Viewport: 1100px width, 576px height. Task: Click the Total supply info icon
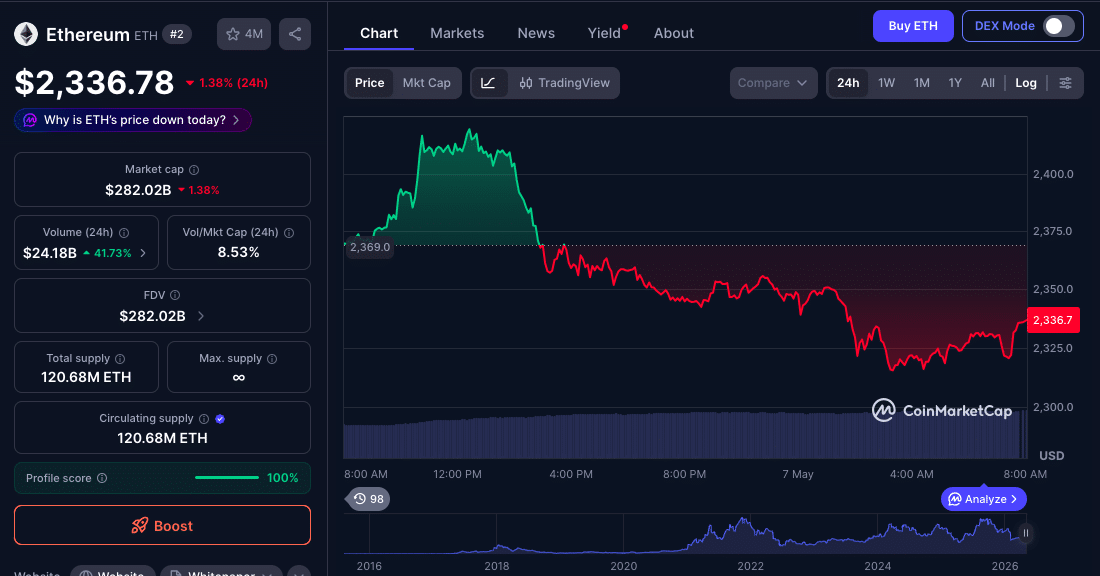coord(120,359)
